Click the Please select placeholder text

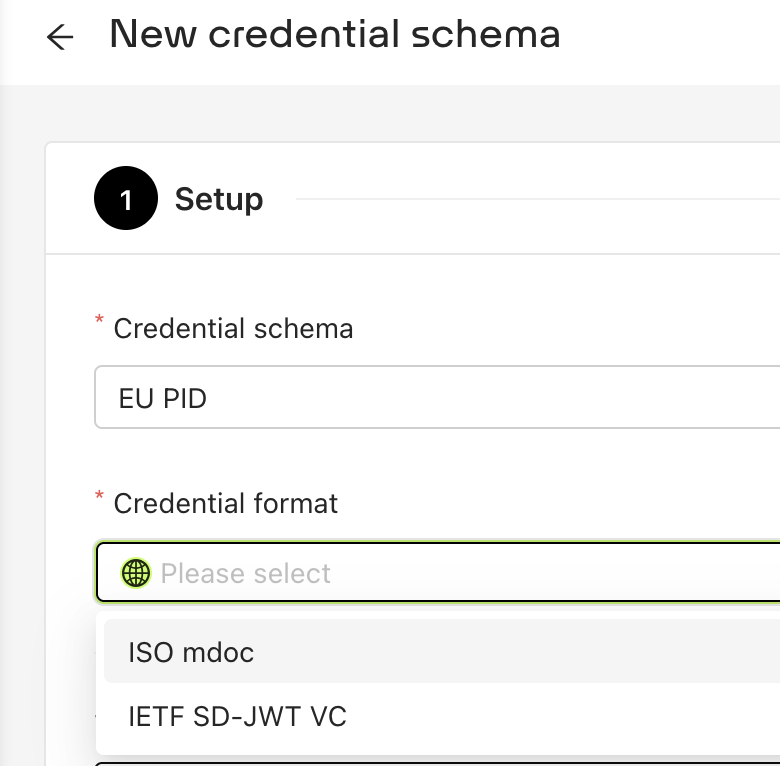245,573
